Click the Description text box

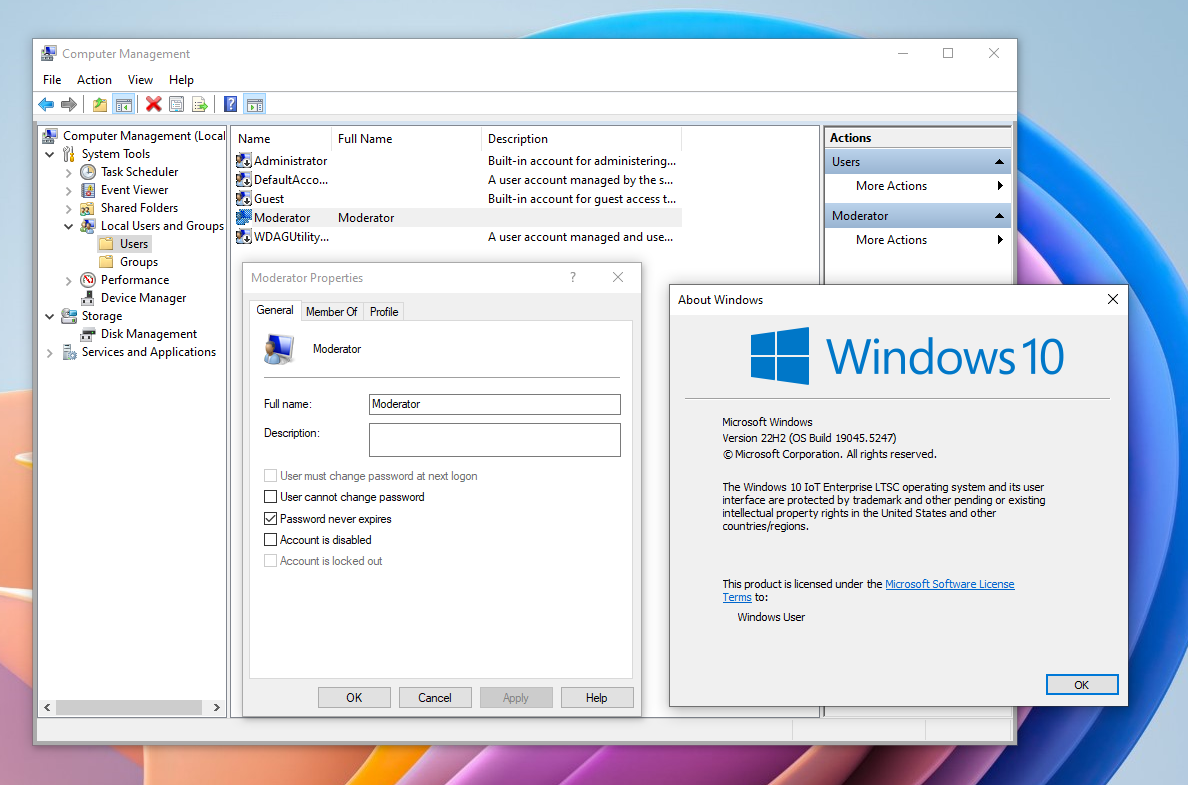tap(495, 440)
